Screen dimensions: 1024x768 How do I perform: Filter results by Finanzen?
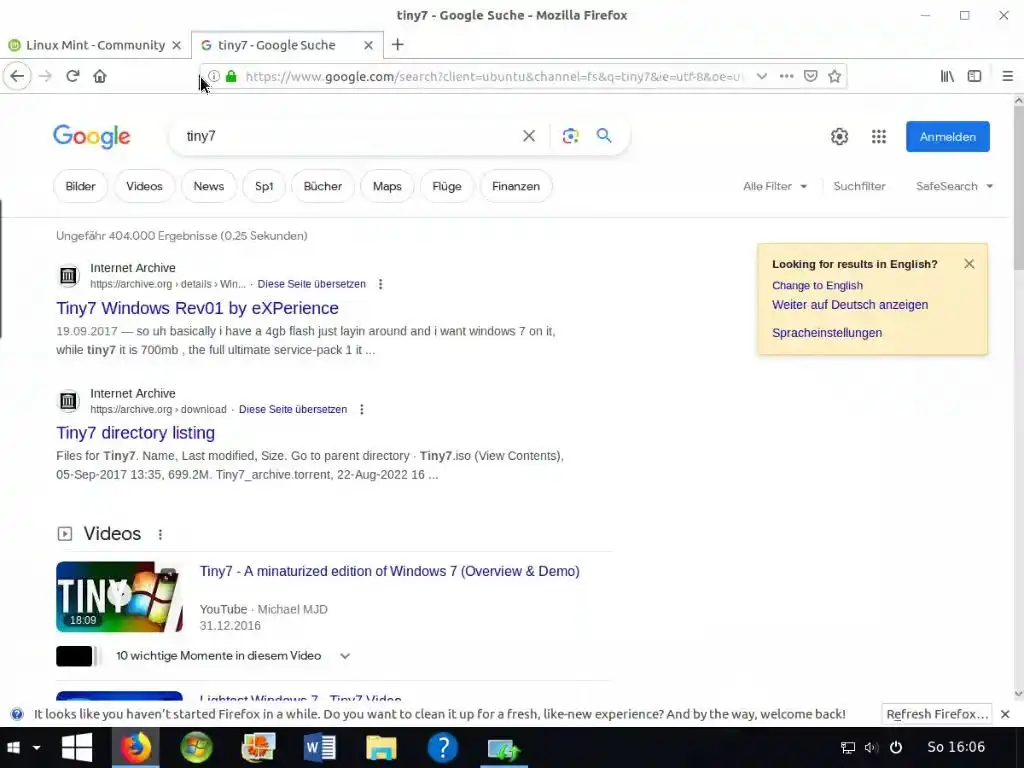click(x=516, y=186)
